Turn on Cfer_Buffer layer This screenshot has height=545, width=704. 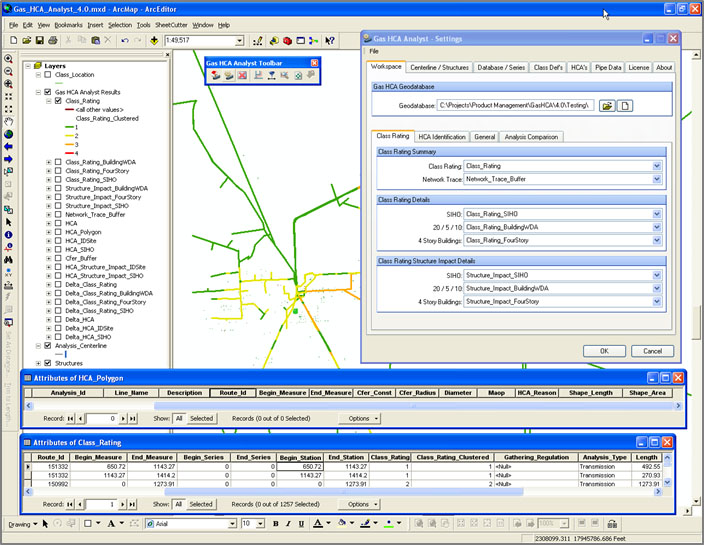(58, 258)
